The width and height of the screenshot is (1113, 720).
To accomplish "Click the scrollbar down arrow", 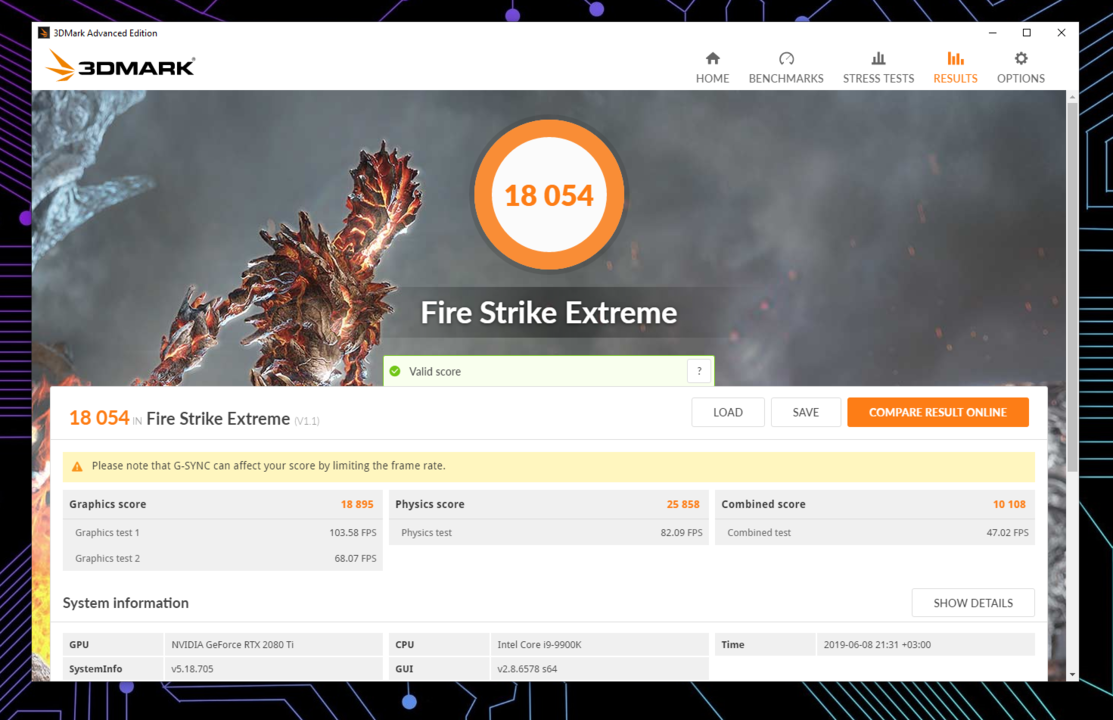I will pos(1072,675).
